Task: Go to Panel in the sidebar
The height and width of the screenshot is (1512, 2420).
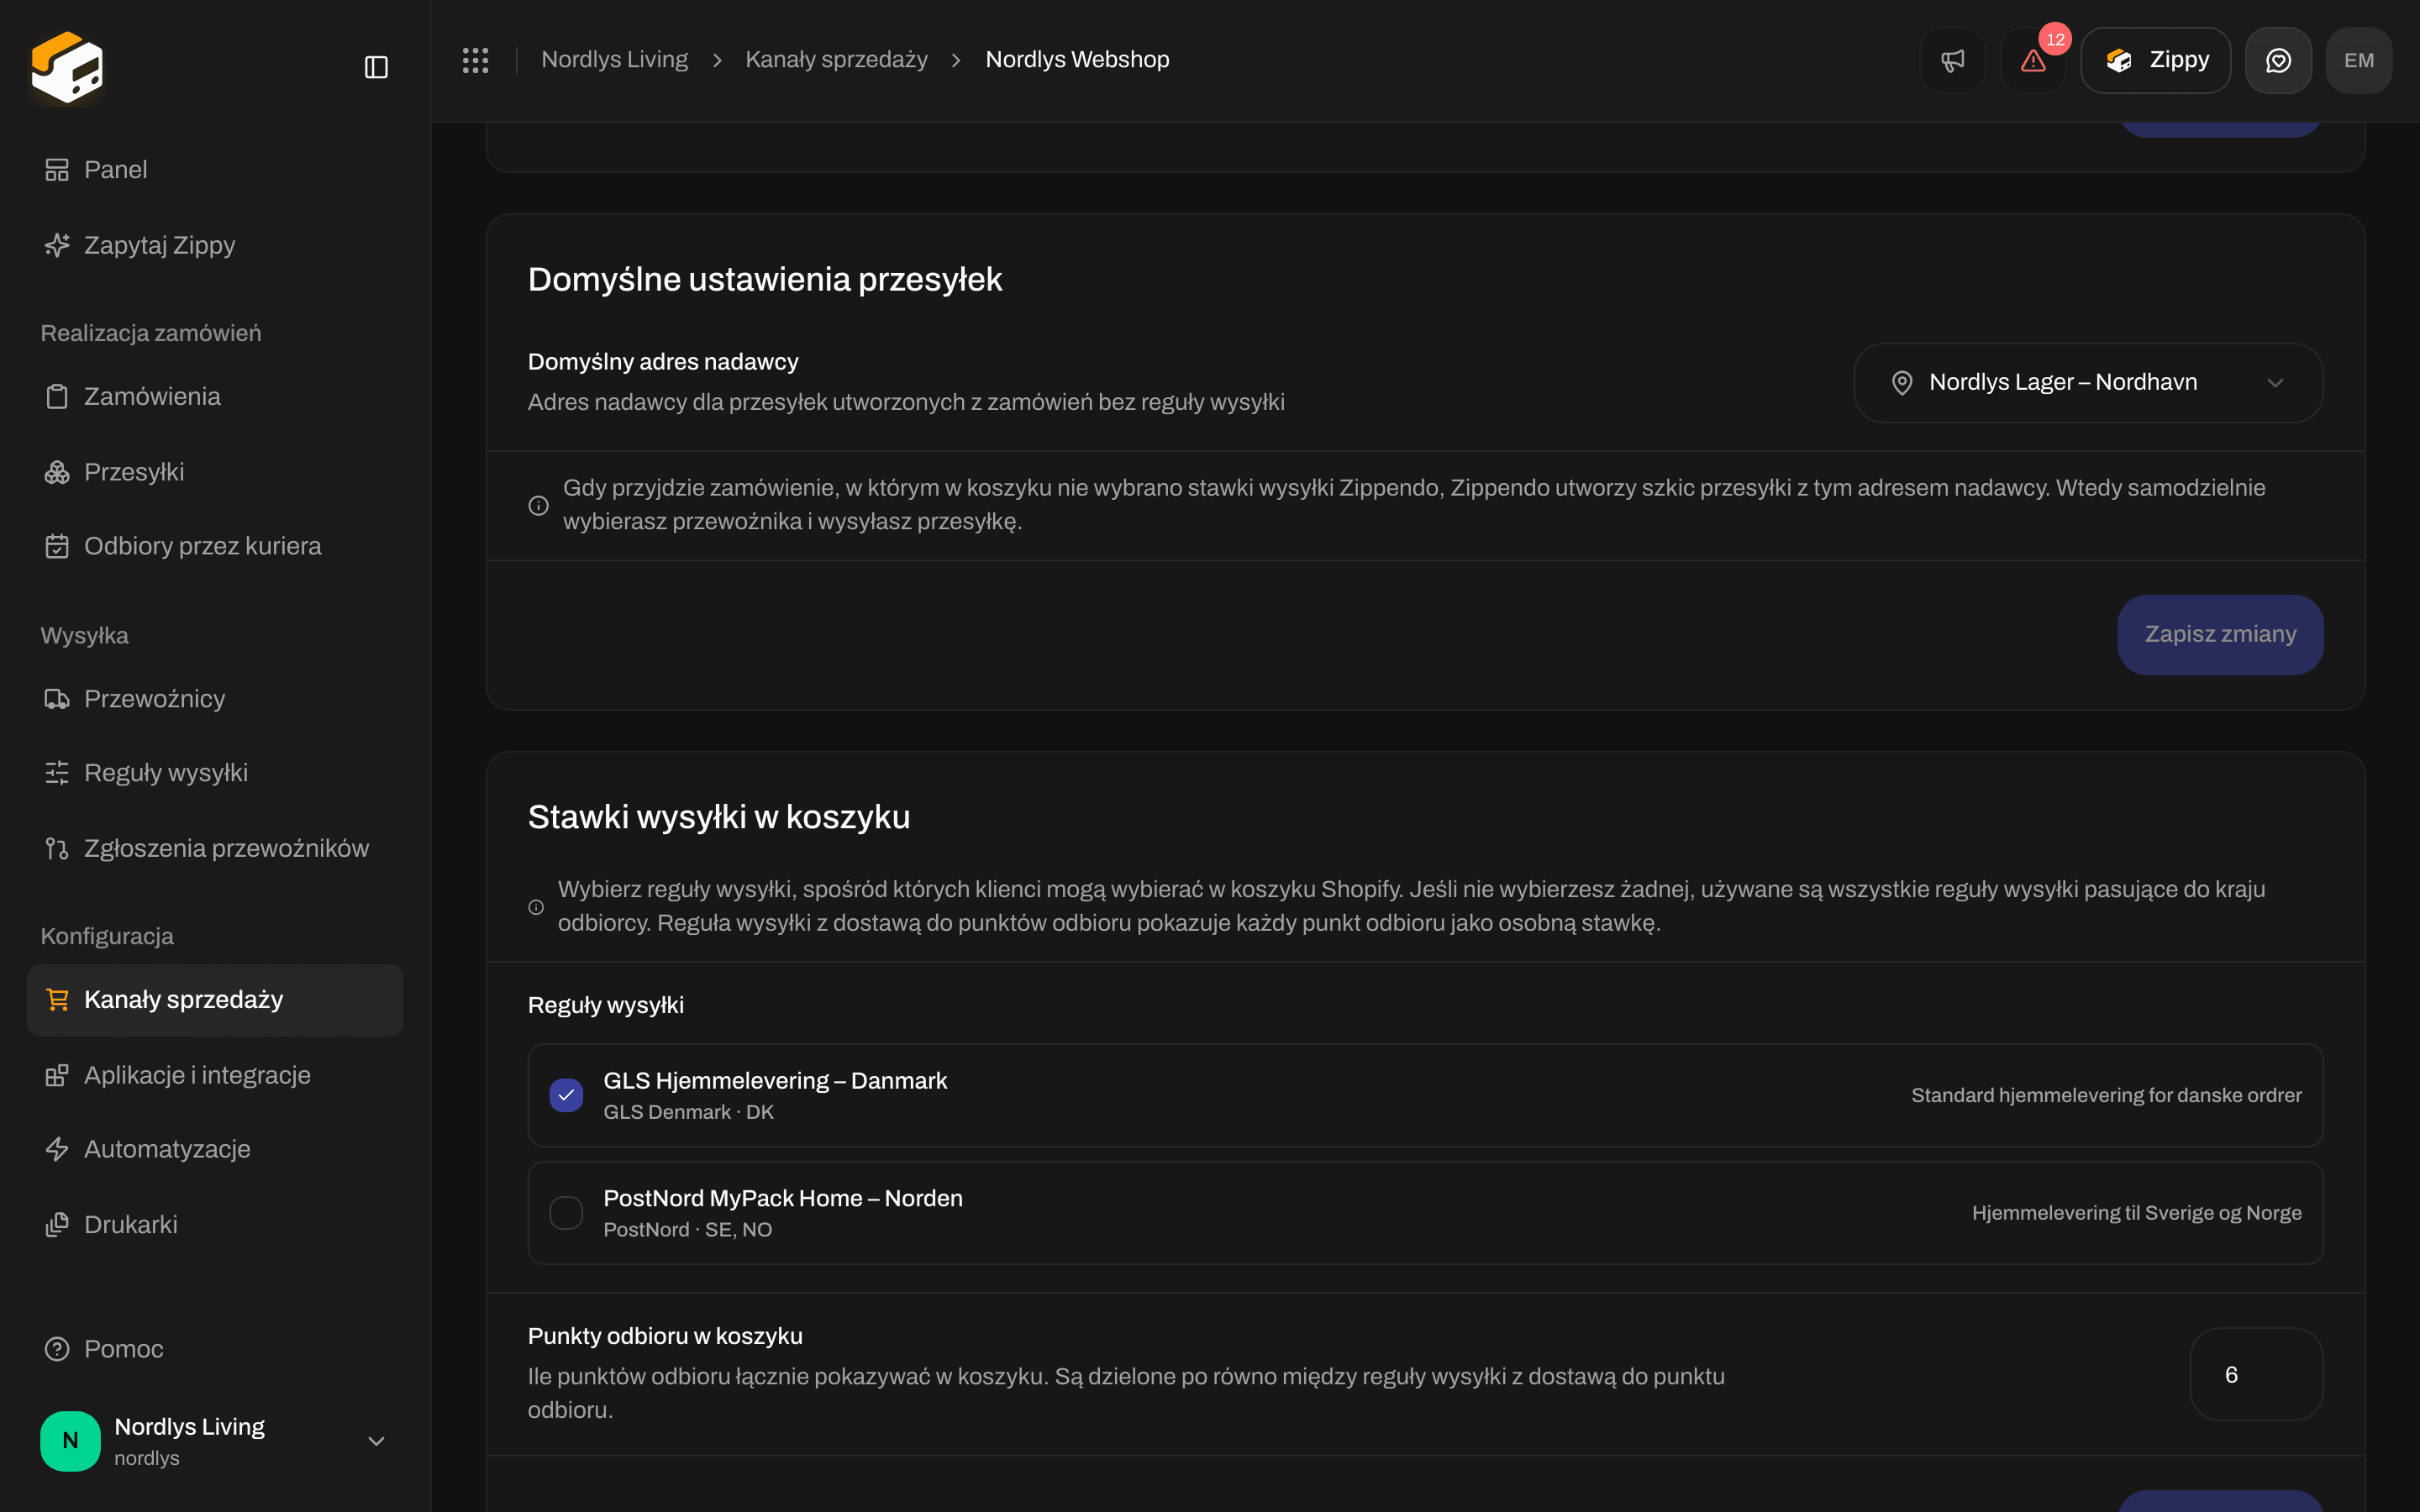Action: pos(214,170)
